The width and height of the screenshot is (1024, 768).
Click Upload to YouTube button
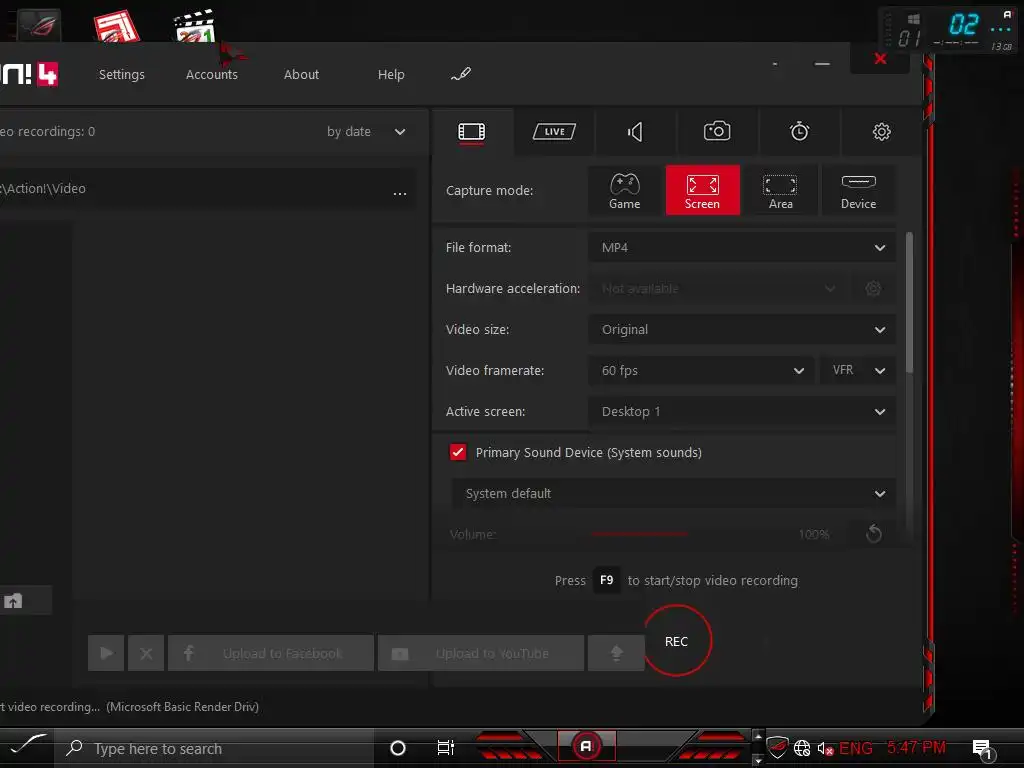tap(481, 653)
